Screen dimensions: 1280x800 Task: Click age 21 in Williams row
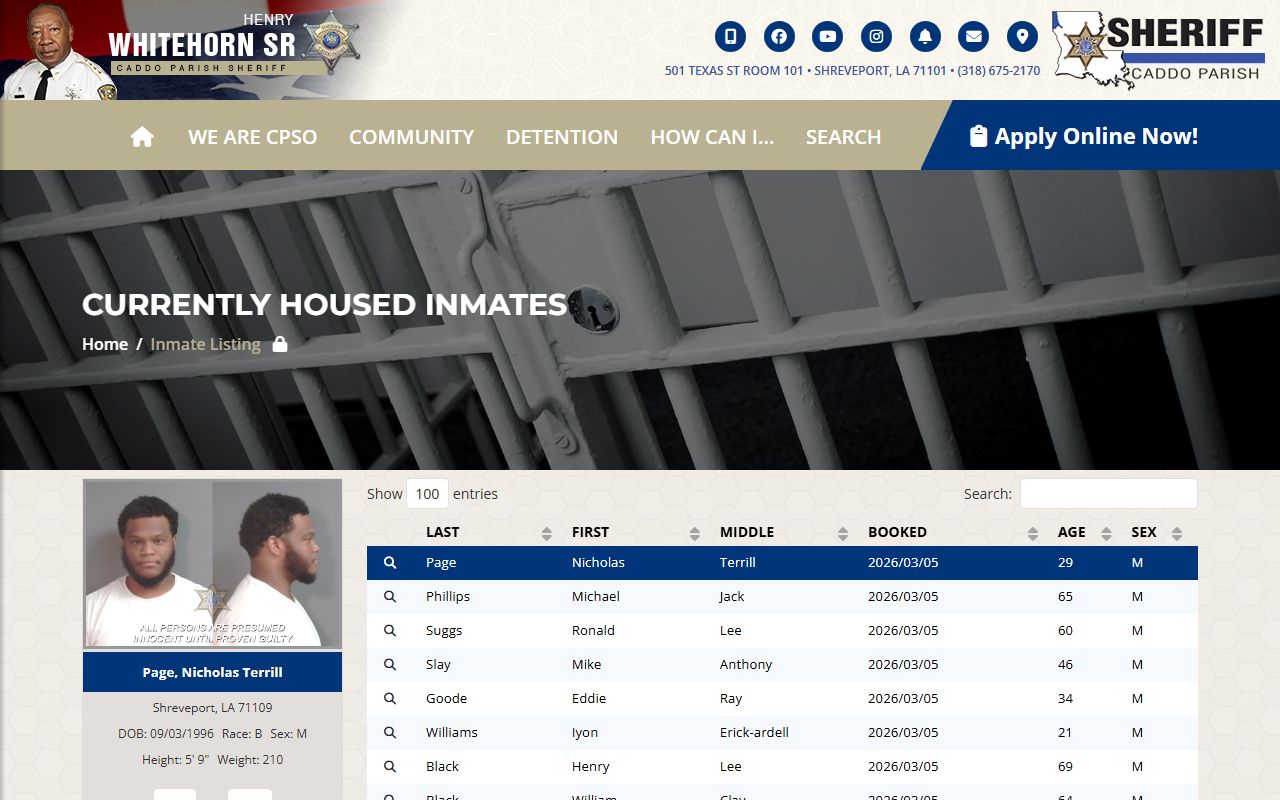[x=1065, y=733]
